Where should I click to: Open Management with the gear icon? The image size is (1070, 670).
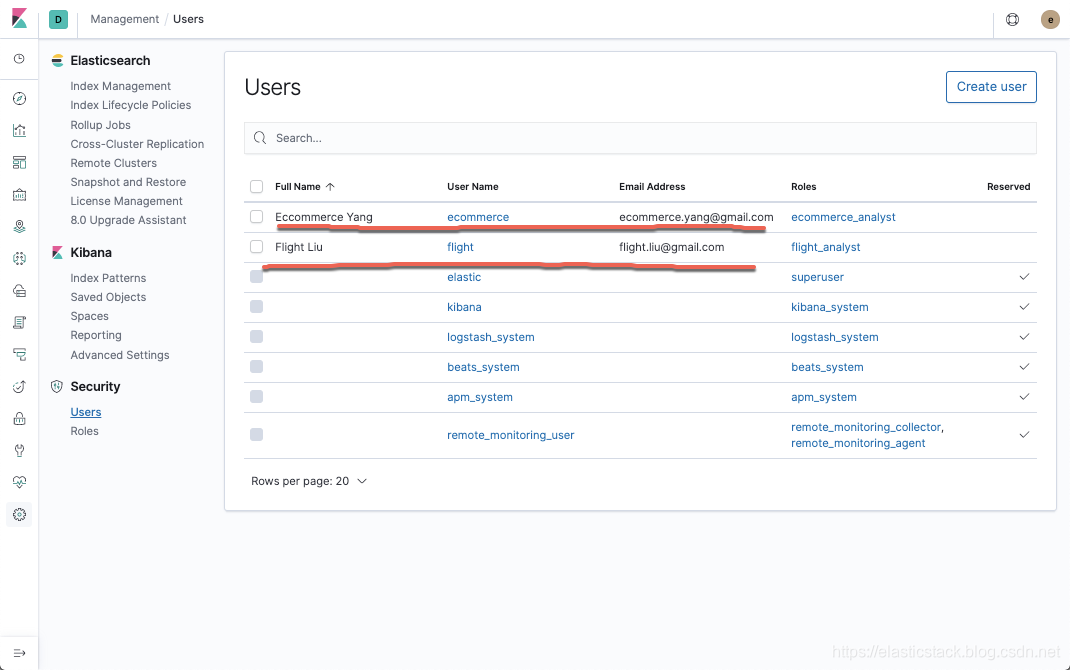click(19, 514)
